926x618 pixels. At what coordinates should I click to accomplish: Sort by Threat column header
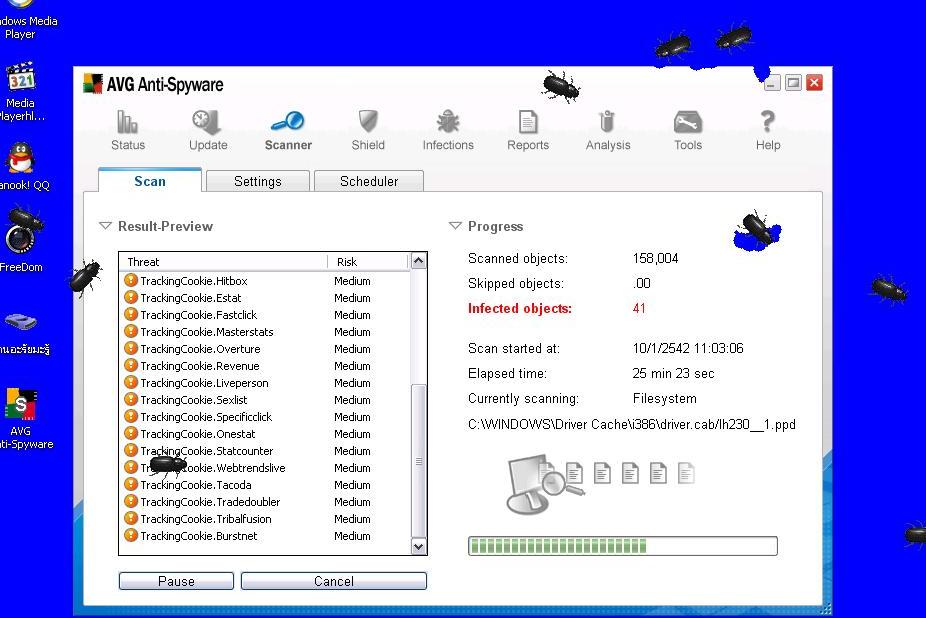(x=224, y=262)
